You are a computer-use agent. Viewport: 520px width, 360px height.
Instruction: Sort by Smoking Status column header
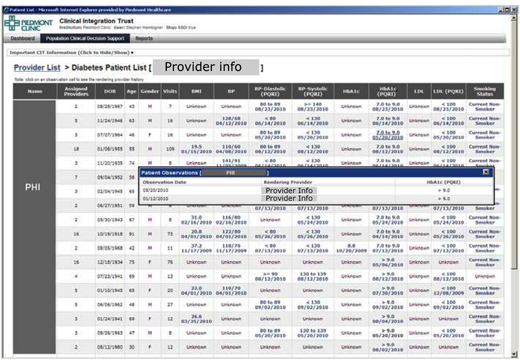(x=485, y=91)
